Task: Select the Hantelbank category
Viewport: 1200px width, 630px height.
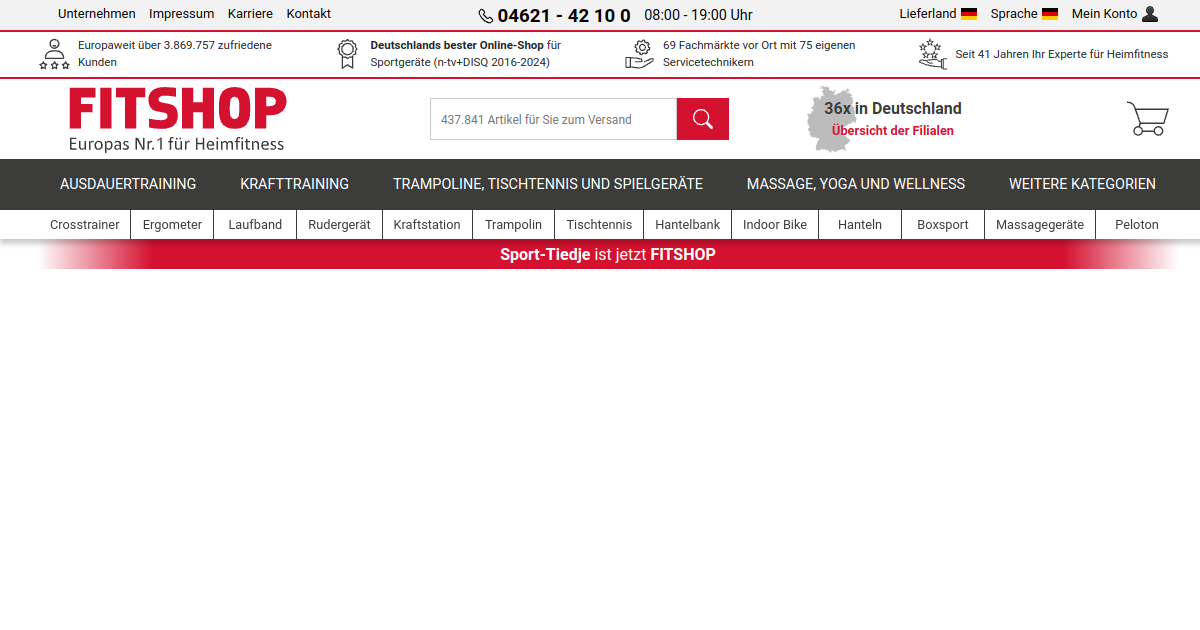Action: click(688, 225)
